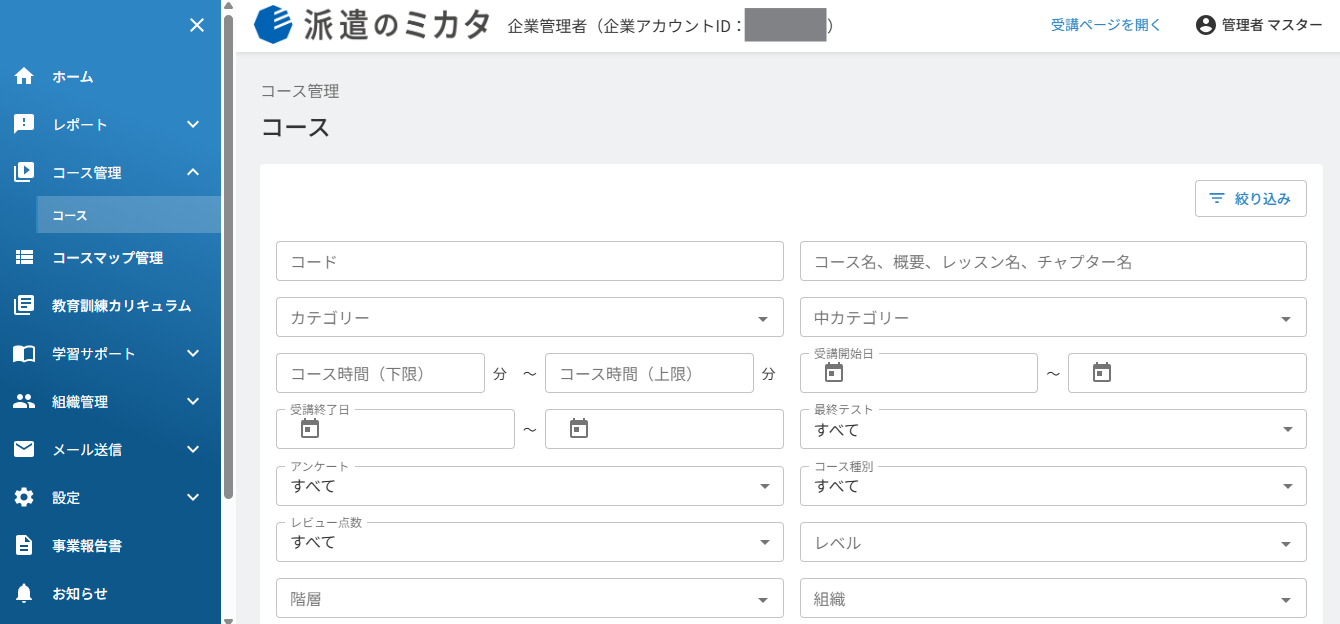Viewport: 1340px width, 624px height.
Task: Select コース submenu item
Action: (128, 215)
